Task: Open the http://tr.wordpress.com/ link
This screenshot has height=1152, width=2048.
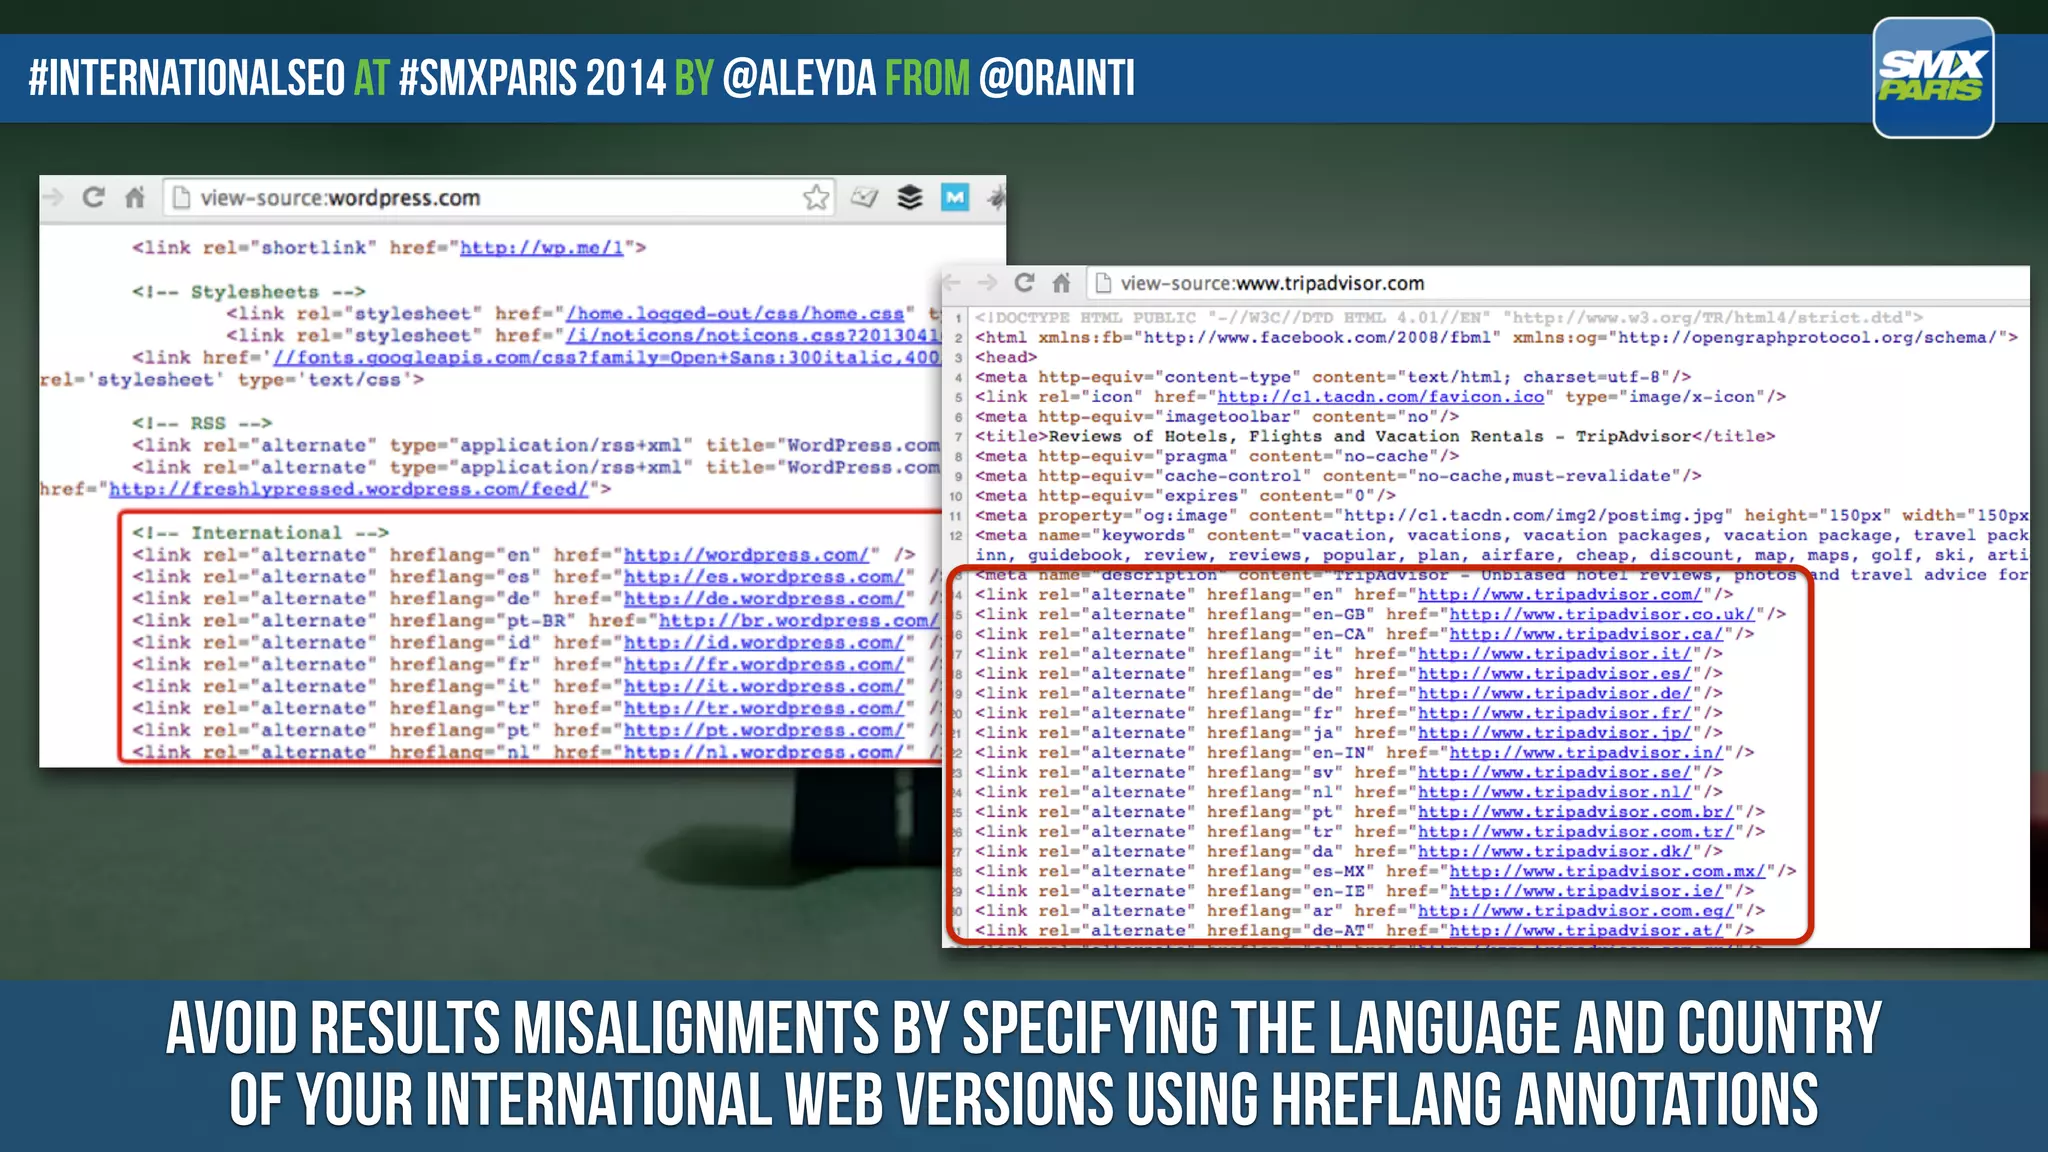Action: pyautogui.click(x=764, y=709)
